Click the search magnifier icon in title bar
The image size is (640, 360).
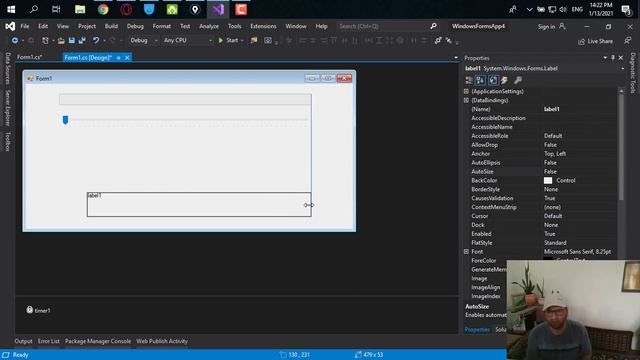pos(433,26)
